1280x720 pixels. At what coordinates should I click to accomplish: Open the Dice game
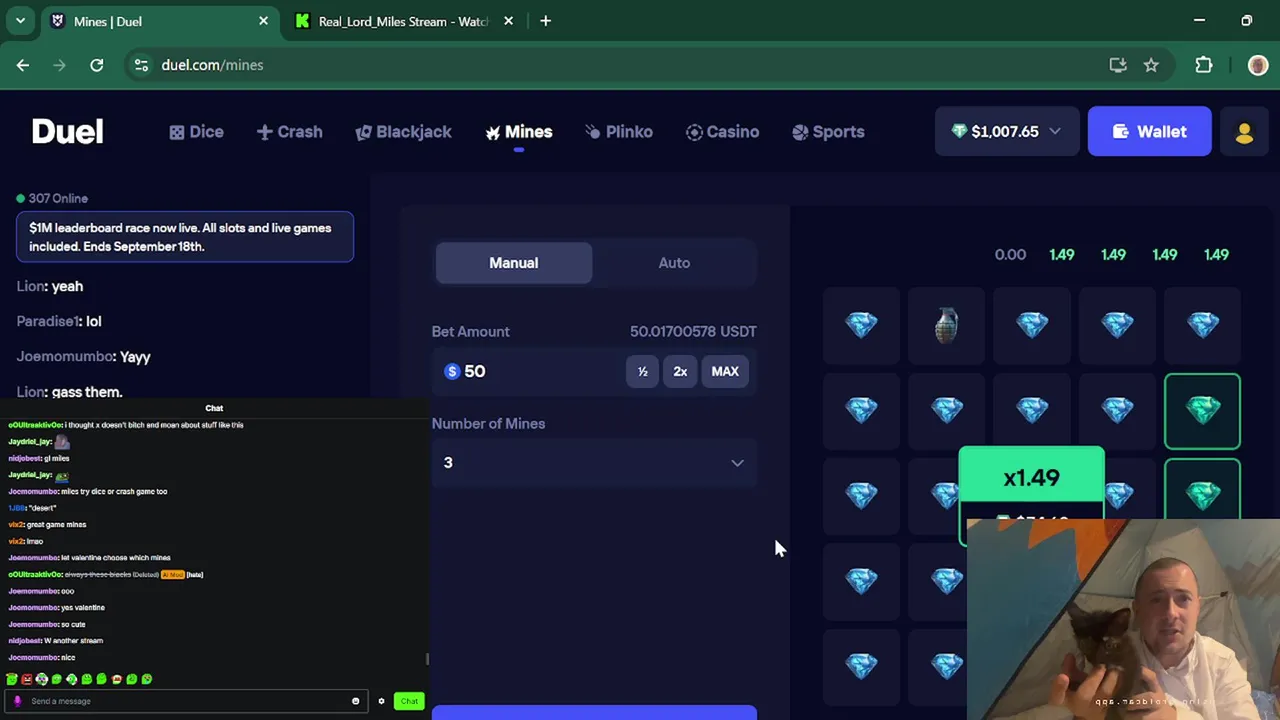coord(196,132)
